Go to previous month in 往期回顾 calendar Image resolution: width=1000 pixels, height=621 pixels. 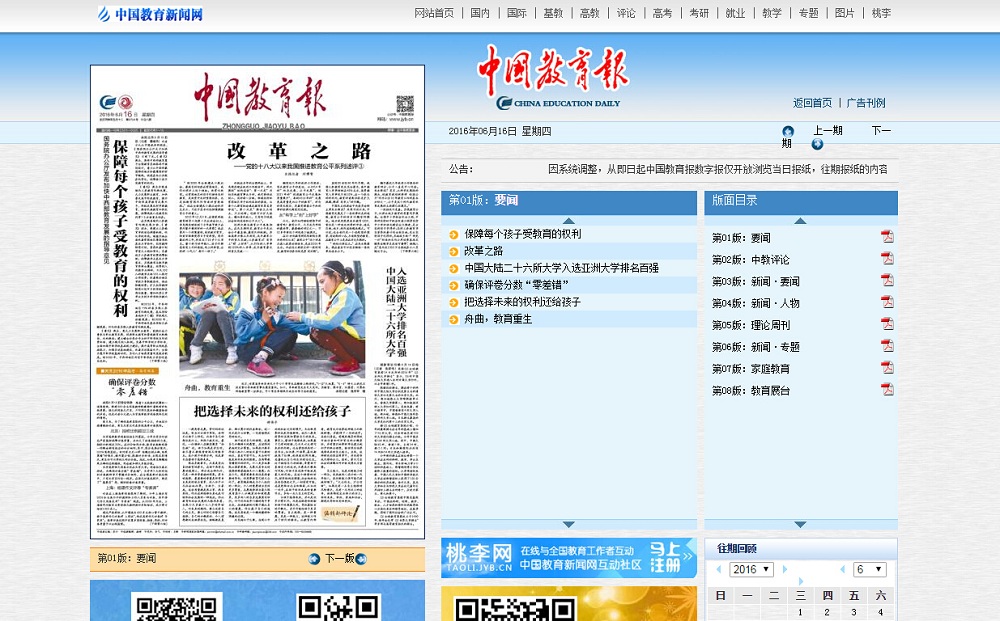pos(842,569)
